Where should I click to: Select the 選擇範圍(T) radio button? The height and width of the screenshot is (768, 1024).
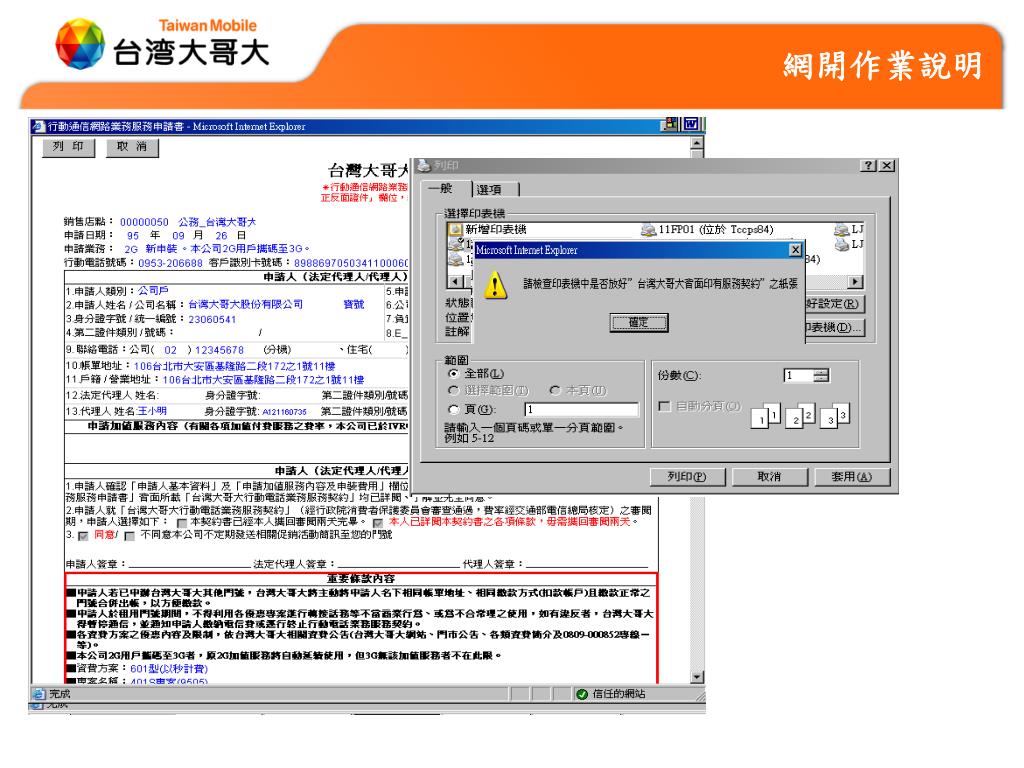pyautogui.click(x=453, y=391)
